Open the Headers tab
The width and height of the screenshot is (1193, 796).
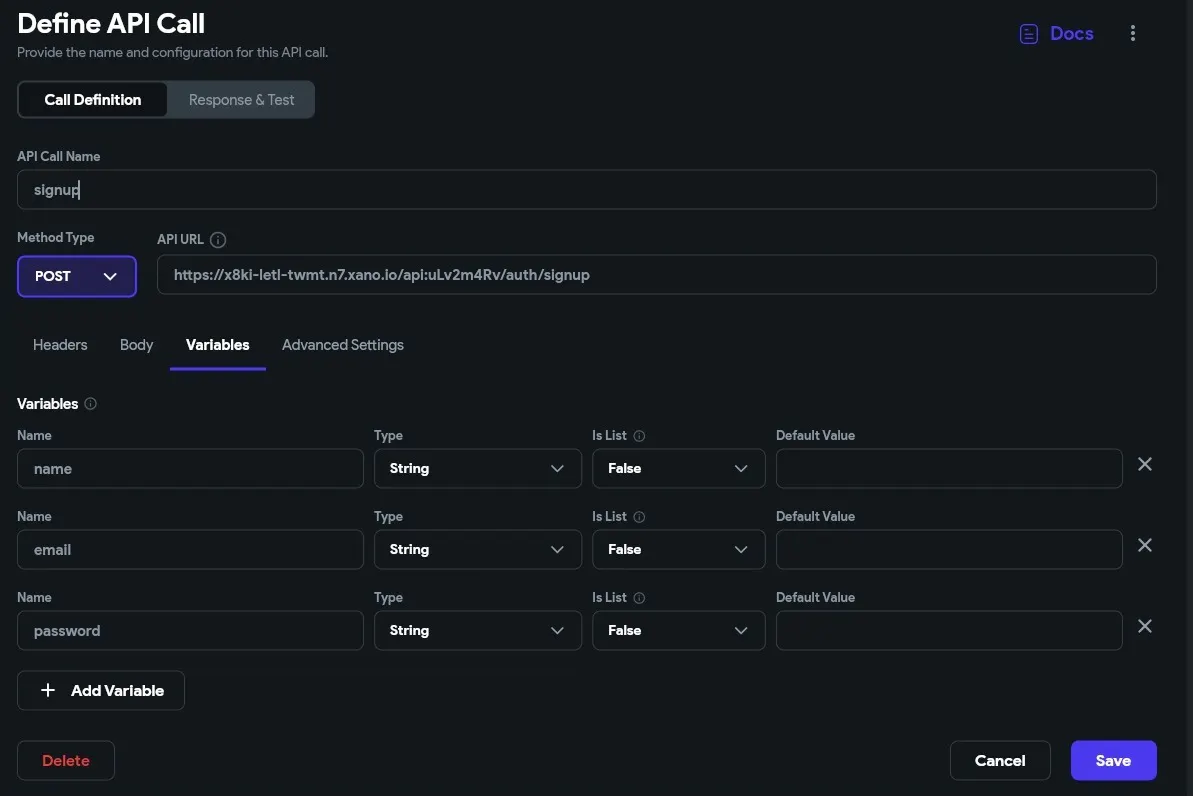pos(60,345)
